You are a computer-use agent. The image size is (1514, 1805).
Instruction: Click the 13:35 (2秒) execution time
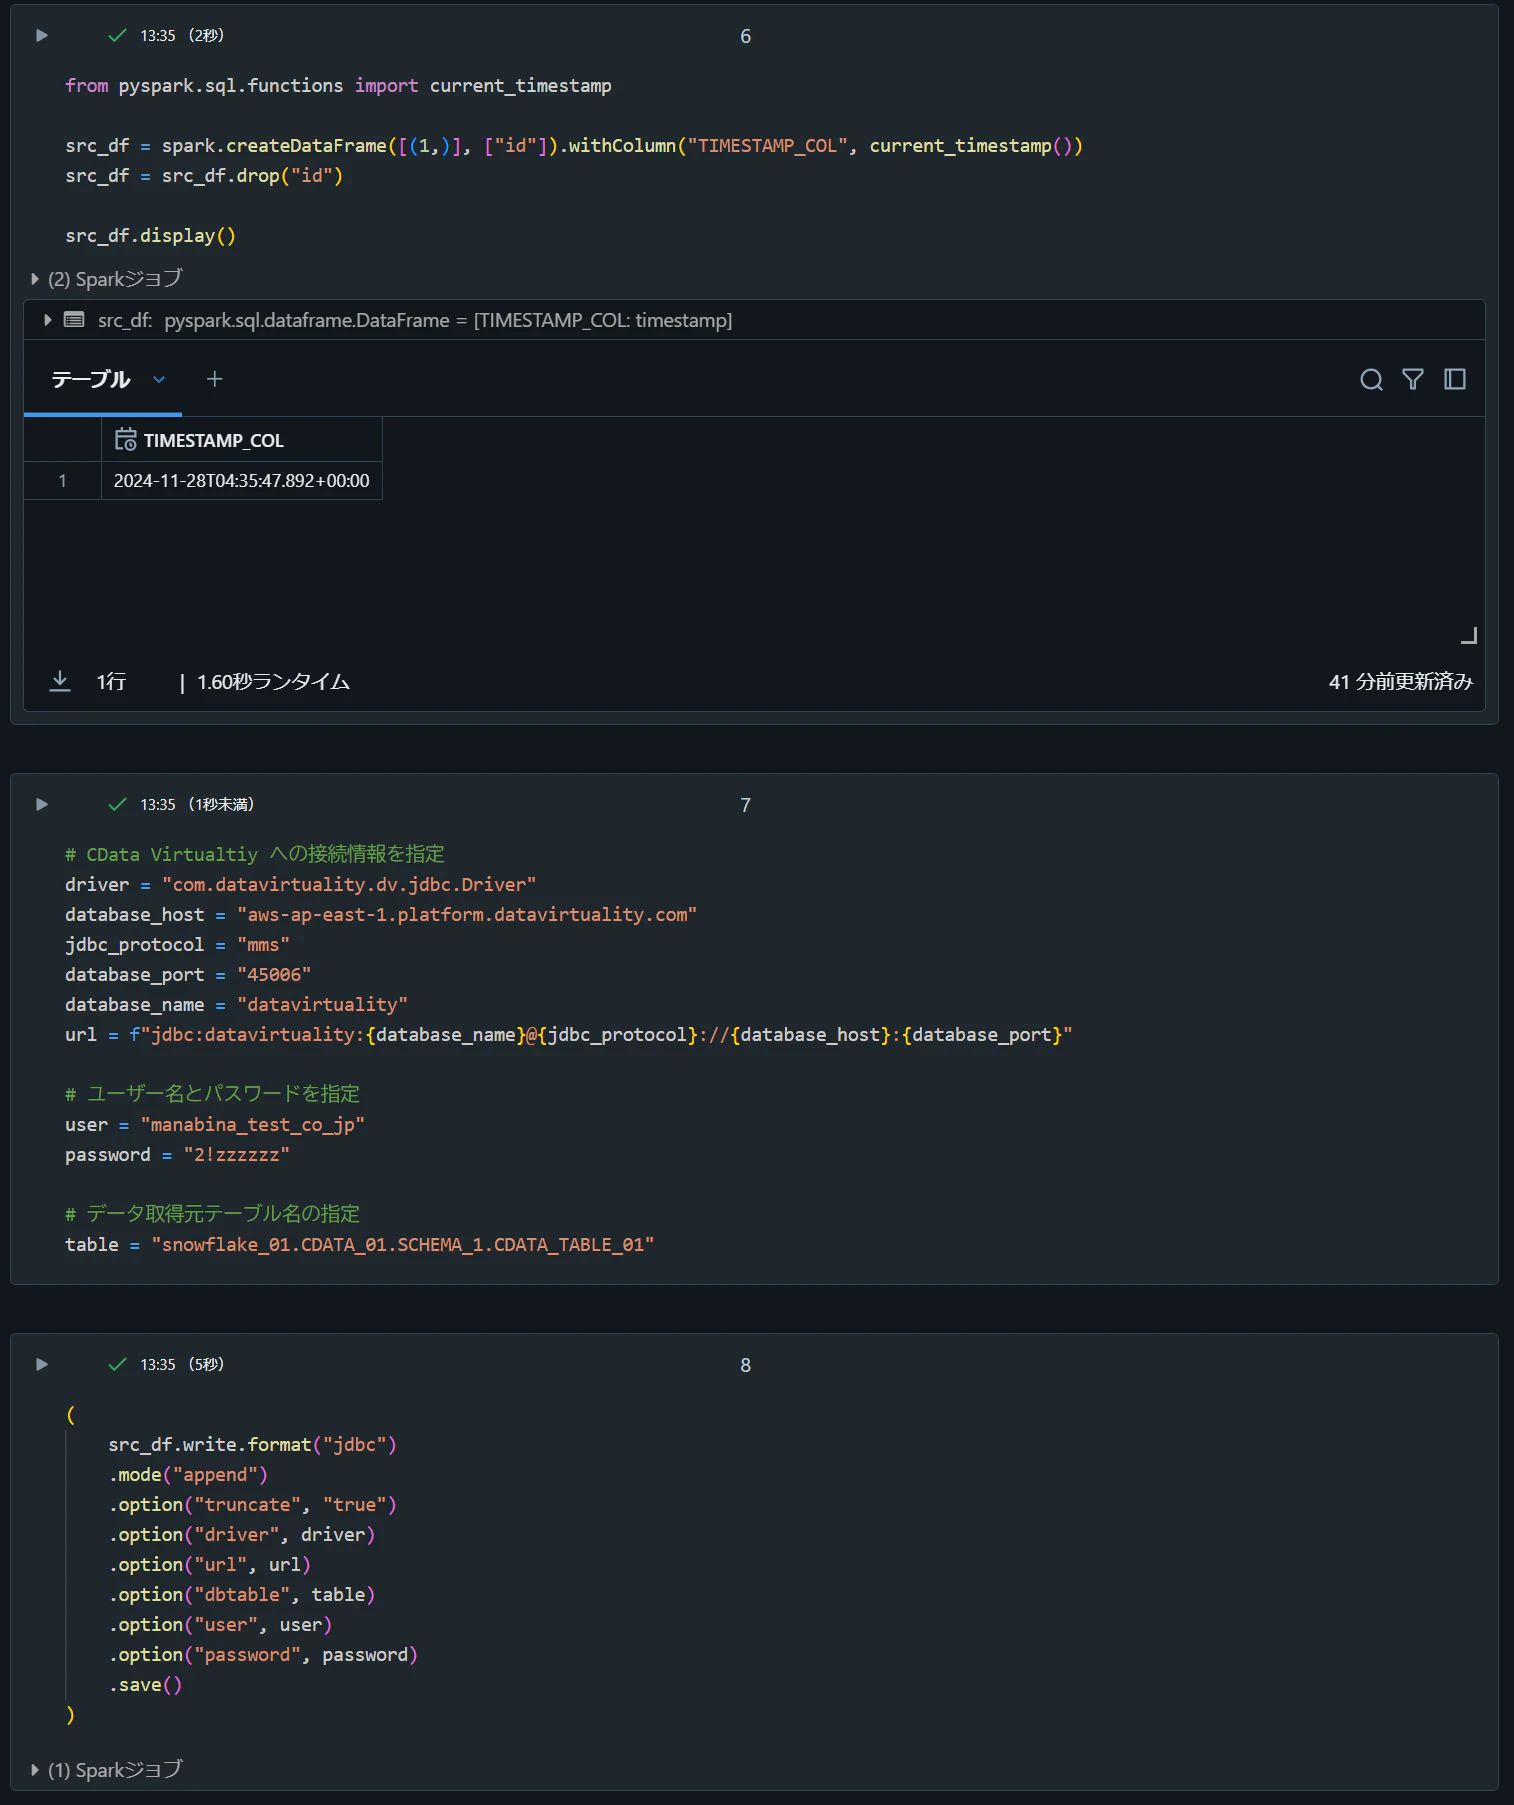[x=182, y=35]
